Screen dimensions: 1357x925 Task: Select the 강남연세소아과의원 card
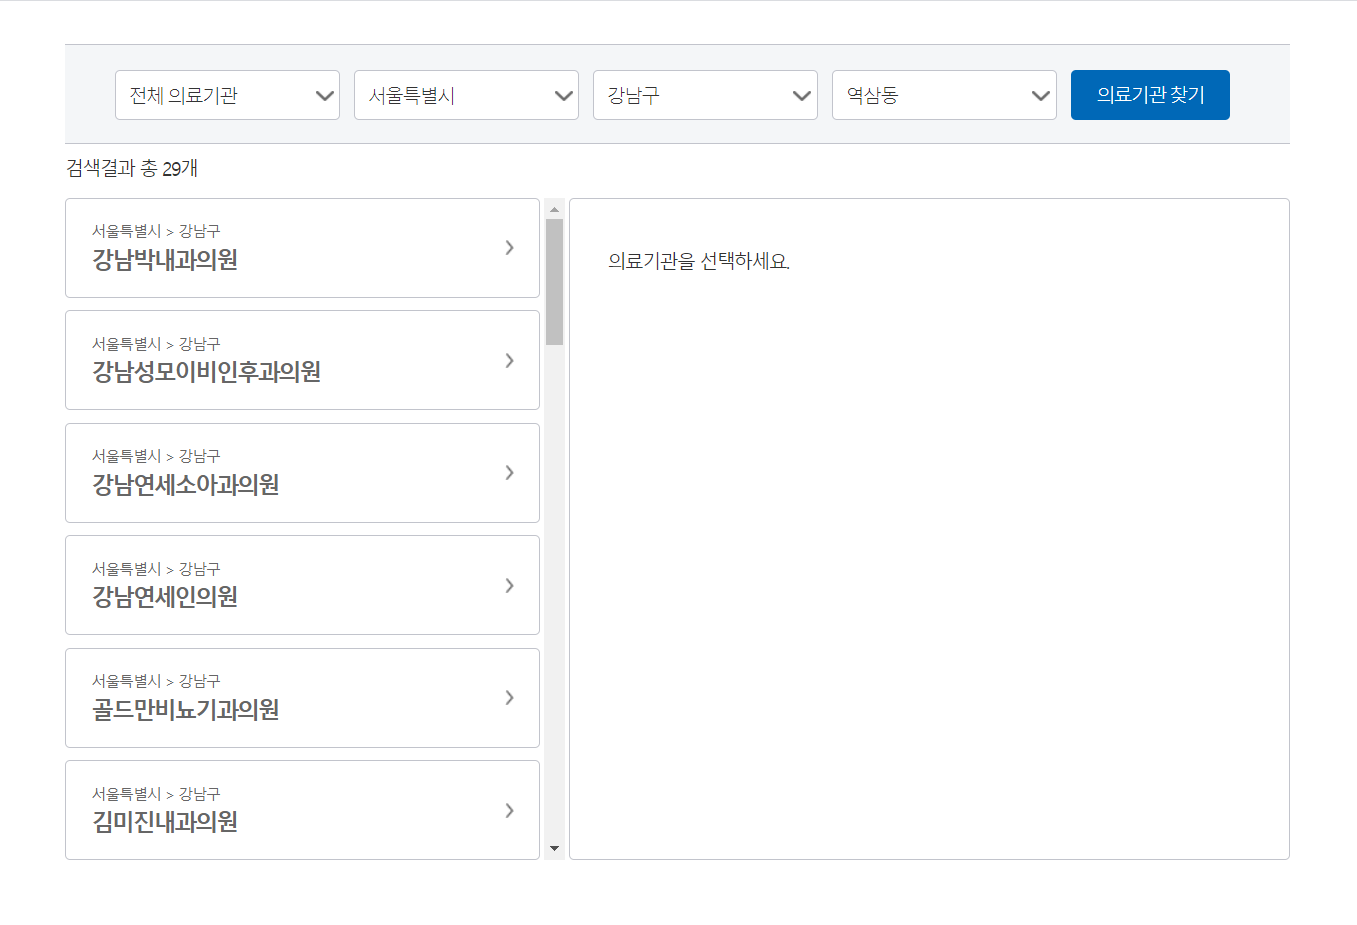[302, 473]
